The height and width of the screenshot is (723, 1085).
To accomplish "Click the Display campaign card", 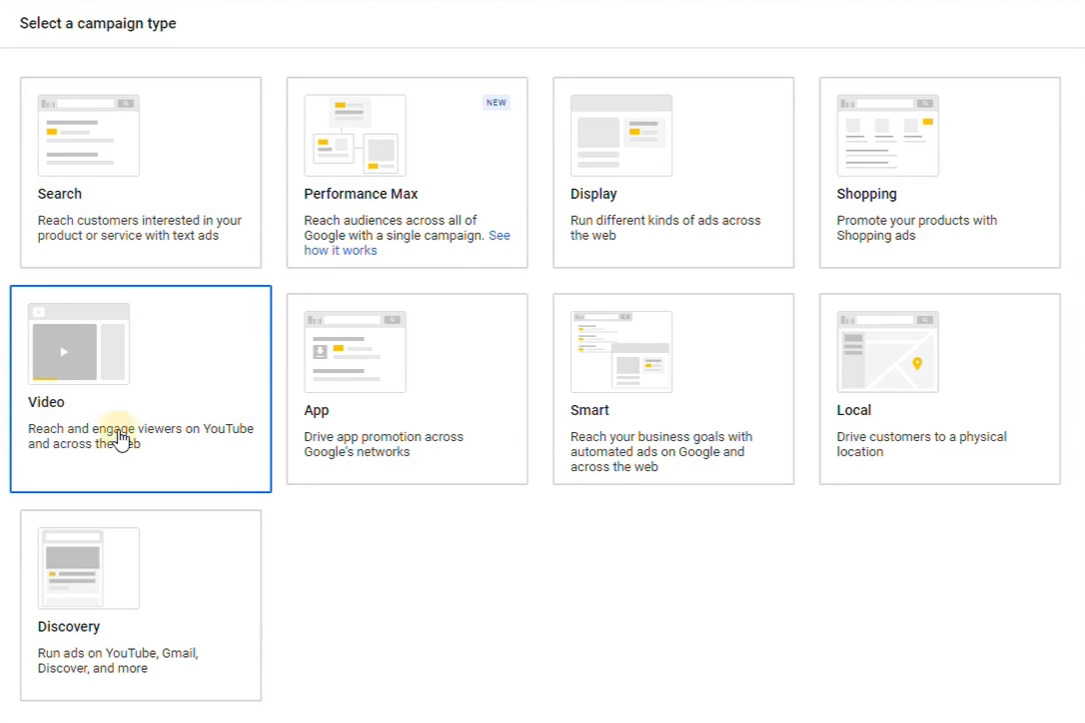I will click(673, 172).
